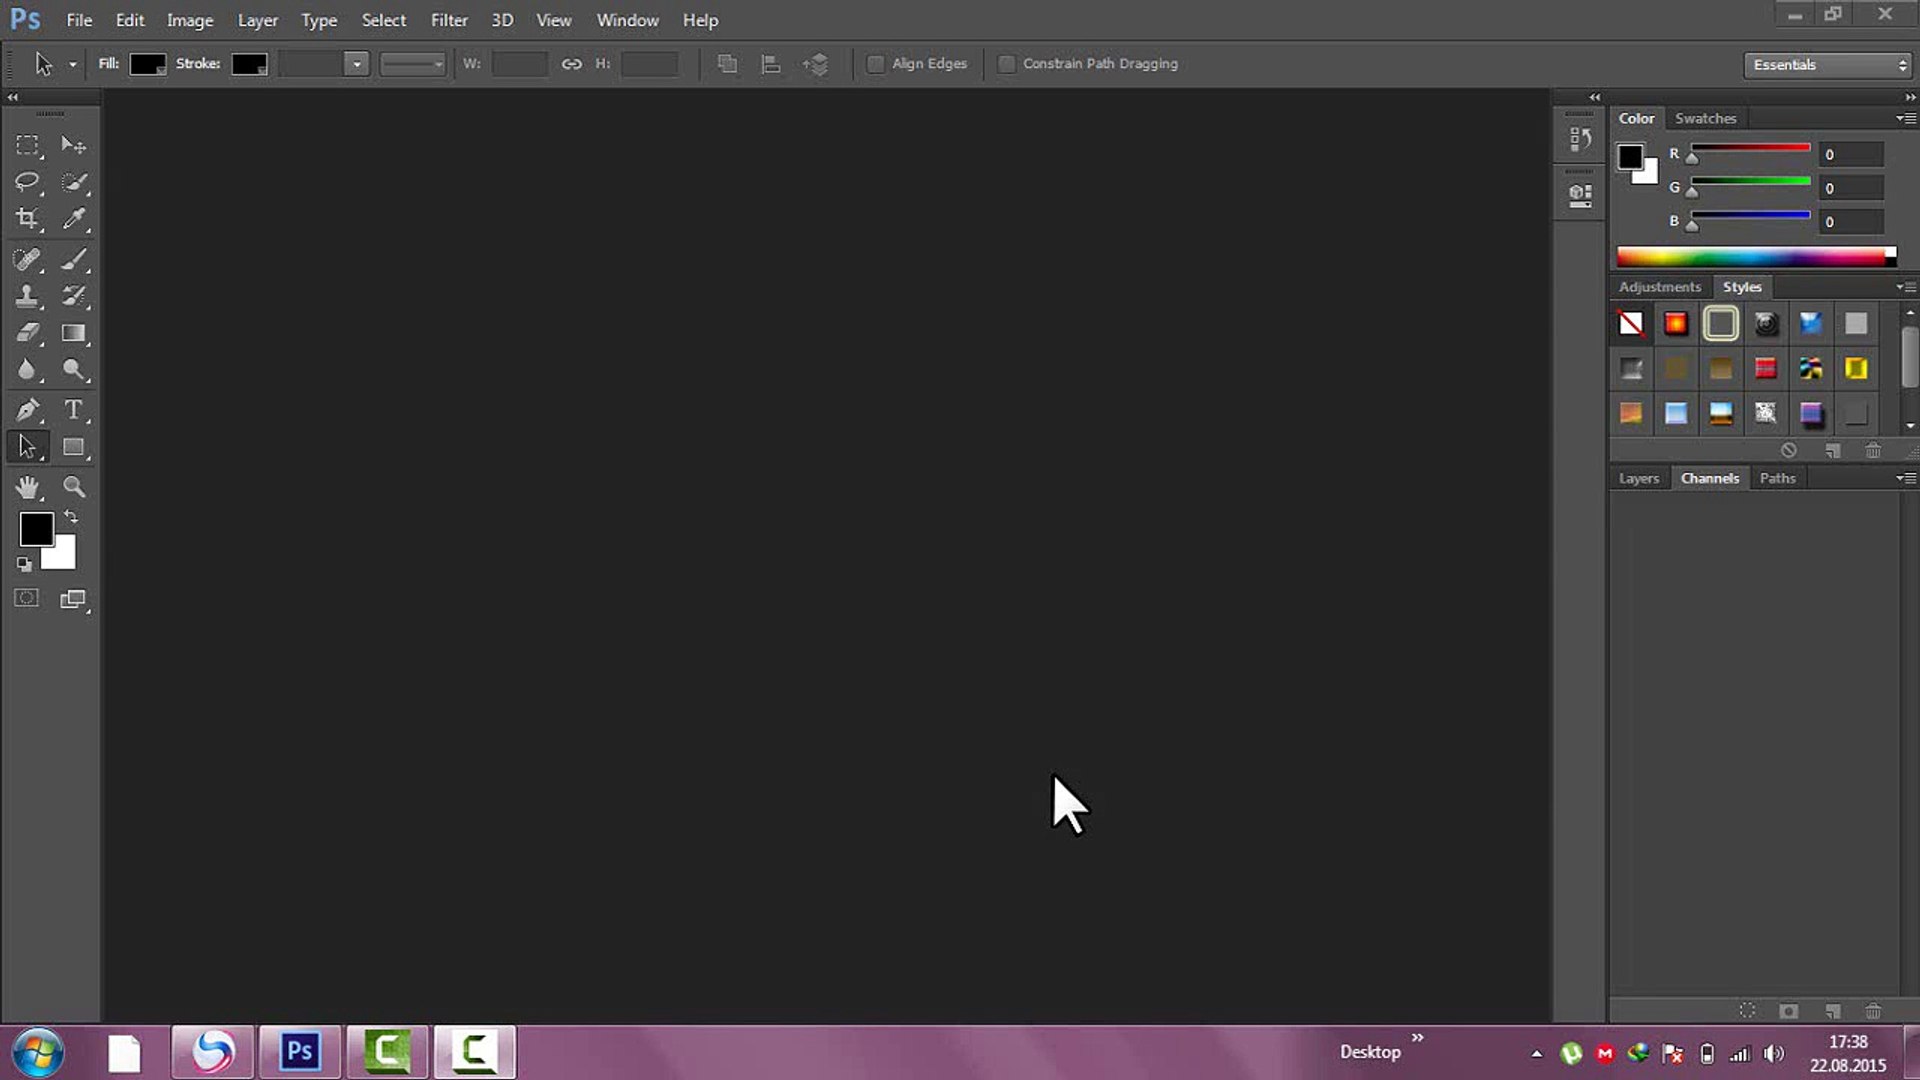Viewport: 1920px width, 1080px height.
Task: Toggle Quick Mask mode icon
Action: (27, 599)
